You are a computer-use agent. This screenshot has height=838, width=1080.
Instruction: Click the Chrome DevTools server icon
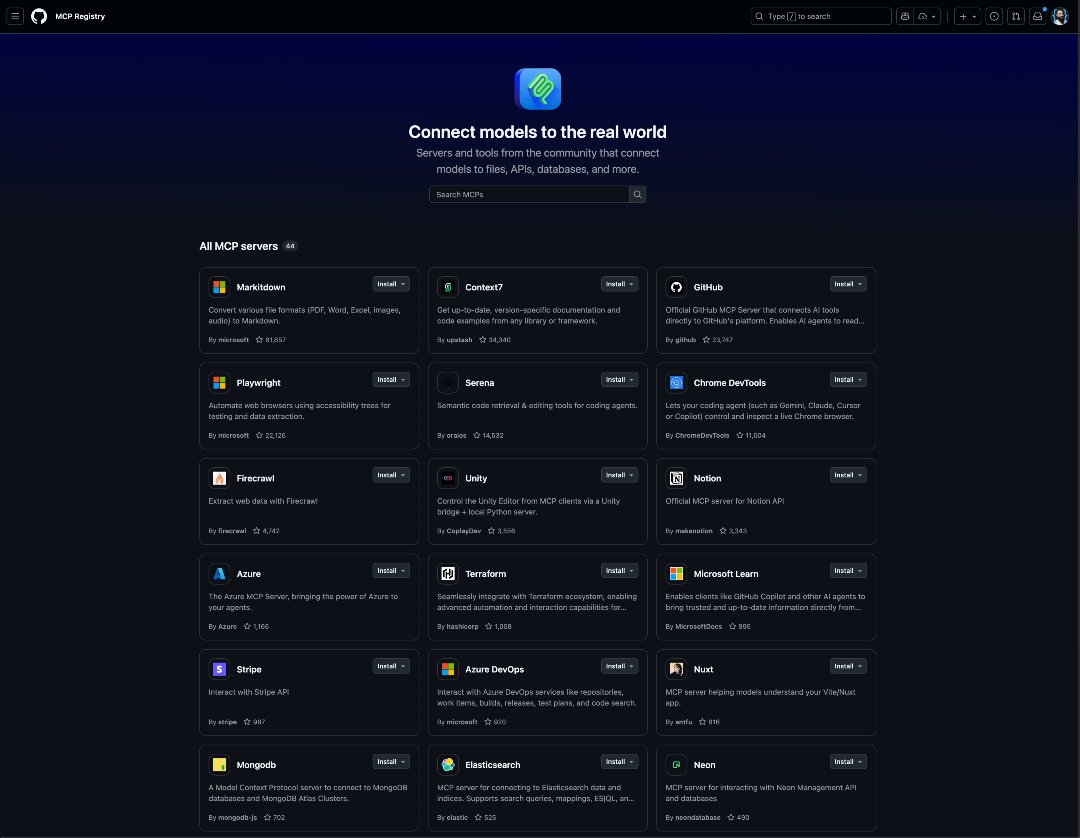[x=676, y=382]
